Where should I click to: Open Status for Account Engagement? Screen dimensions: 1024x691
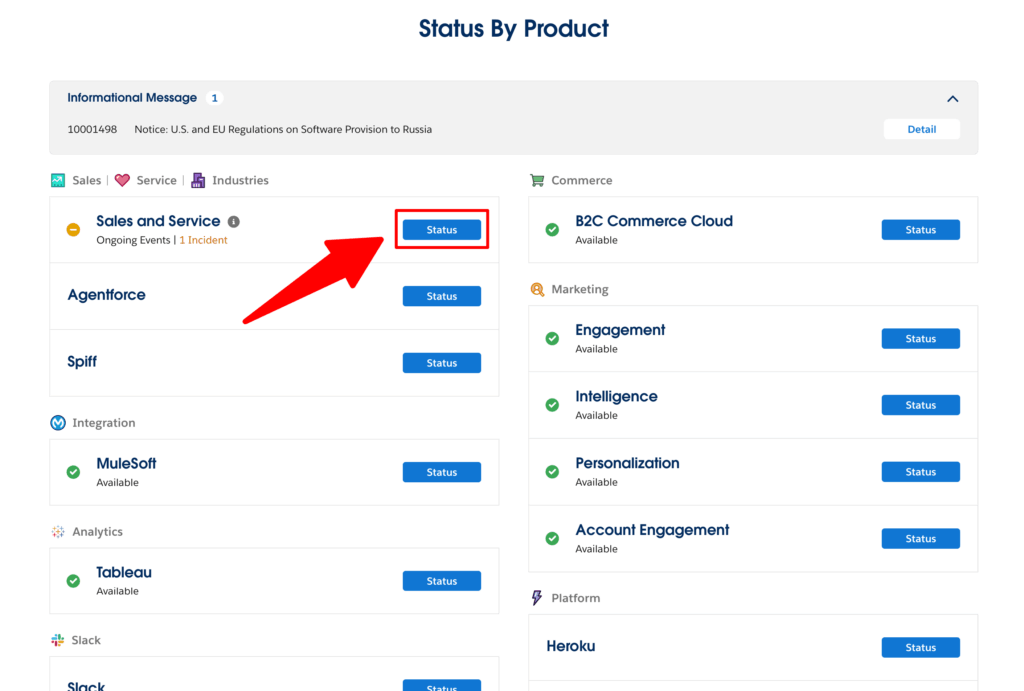(920, 538)
